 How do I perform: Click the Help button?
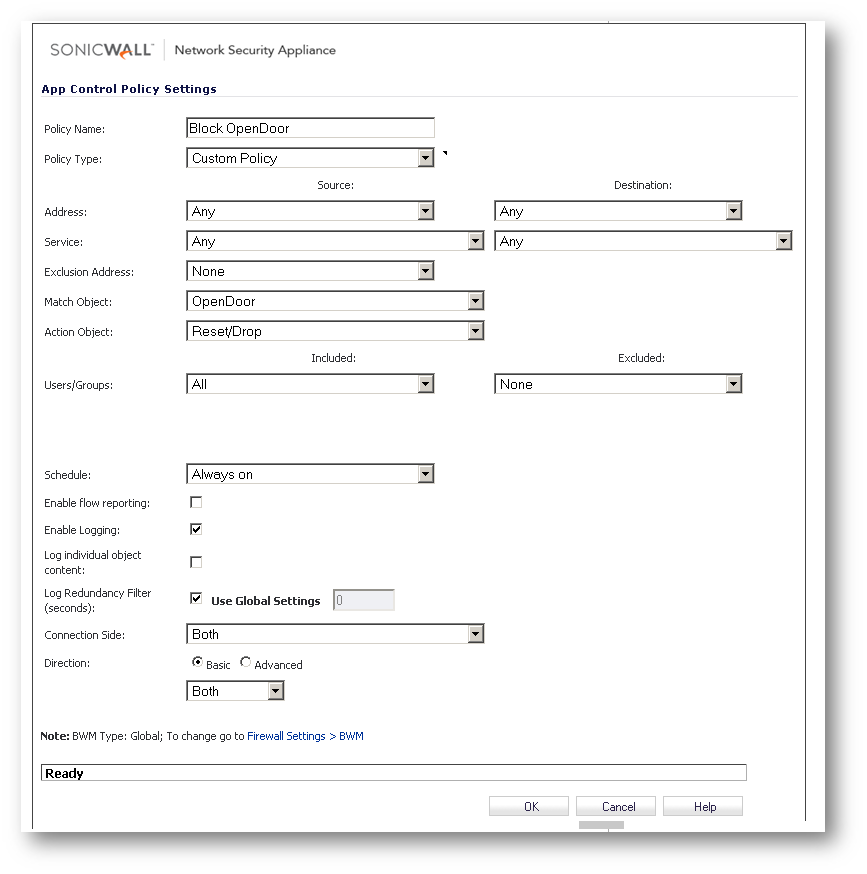coord(703,806)
